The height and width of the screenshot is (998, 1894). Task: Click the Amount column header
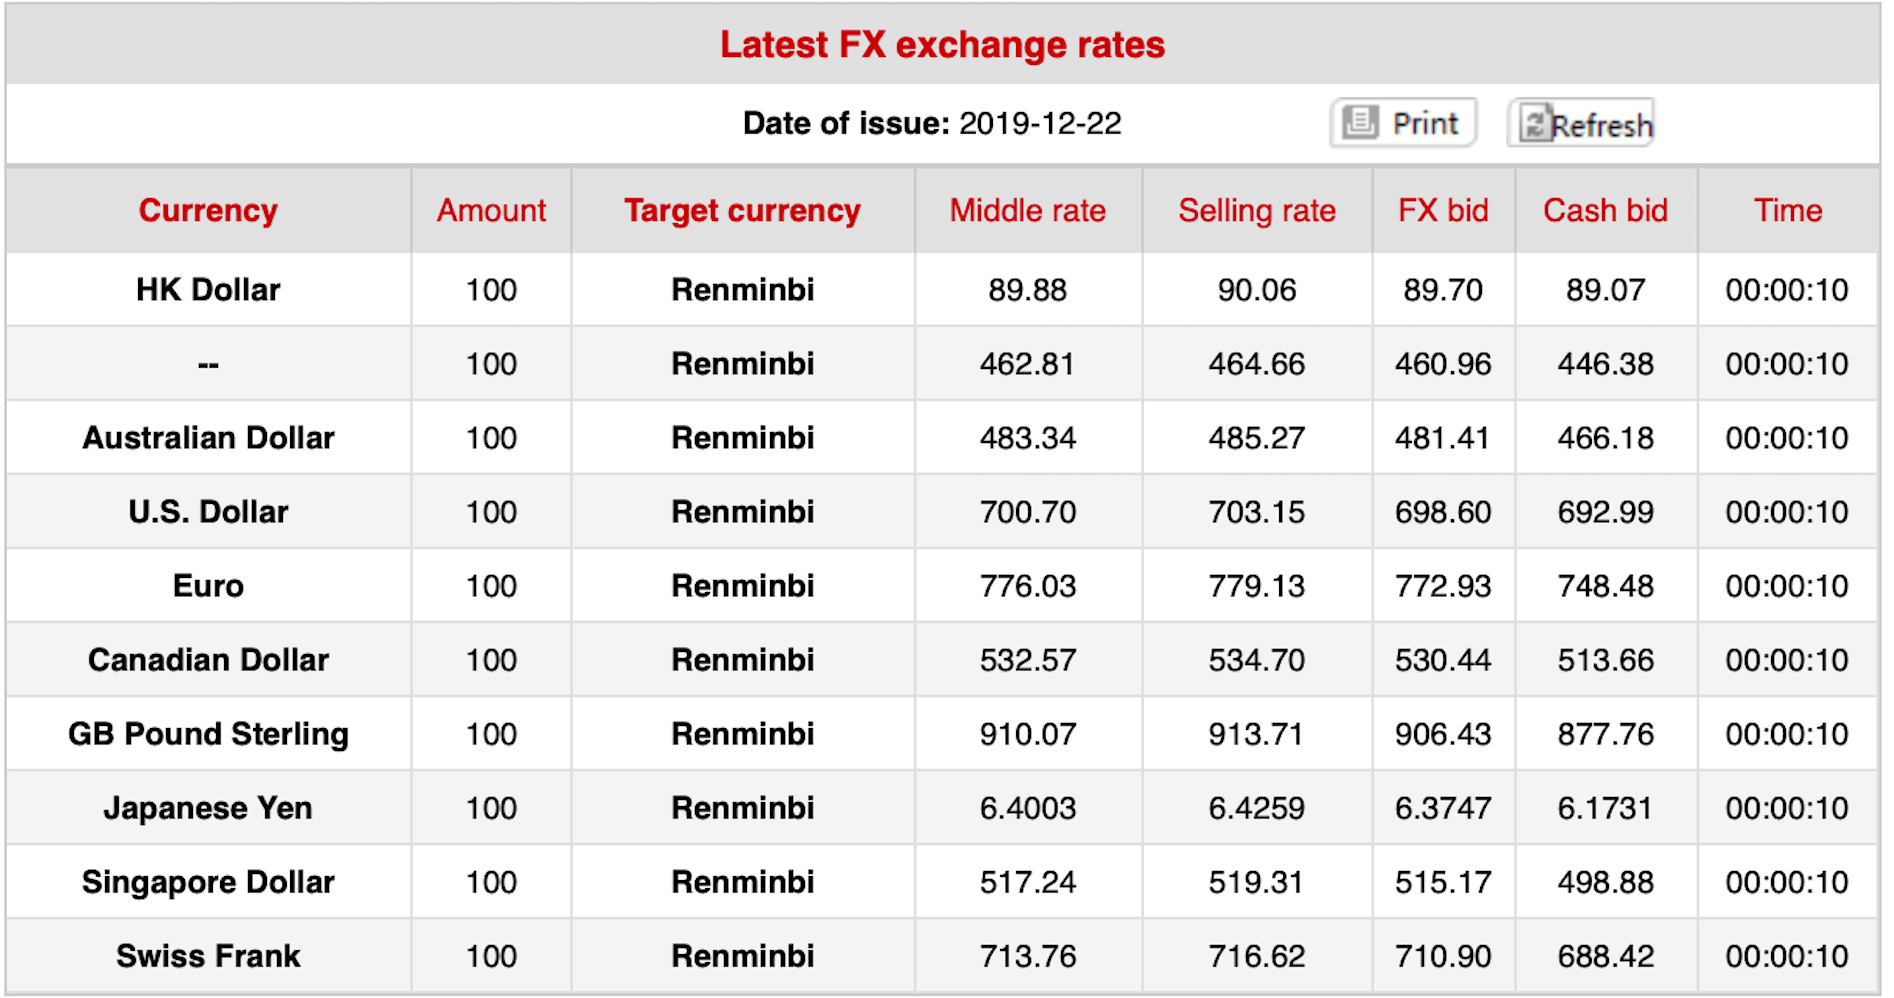[x=491, y=210]
